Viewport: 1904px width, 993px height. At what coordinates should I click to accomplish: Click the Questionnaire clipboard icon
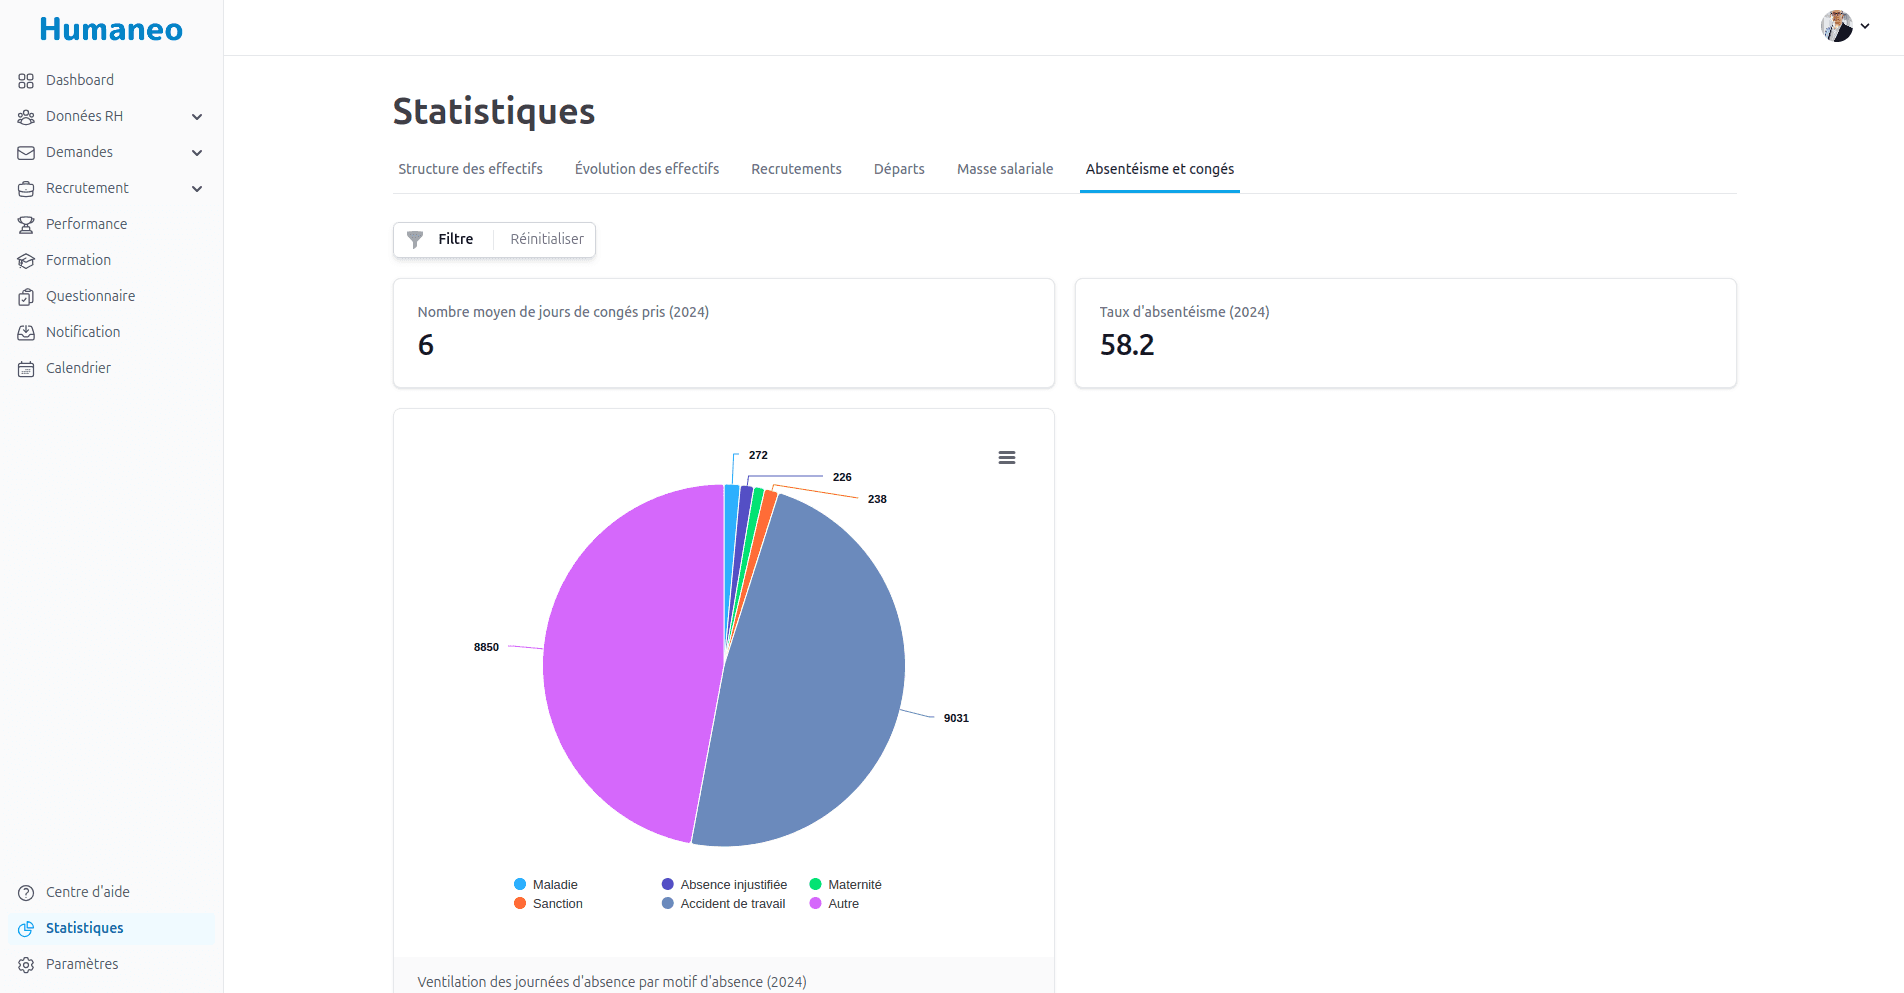(x=26, y=297)
